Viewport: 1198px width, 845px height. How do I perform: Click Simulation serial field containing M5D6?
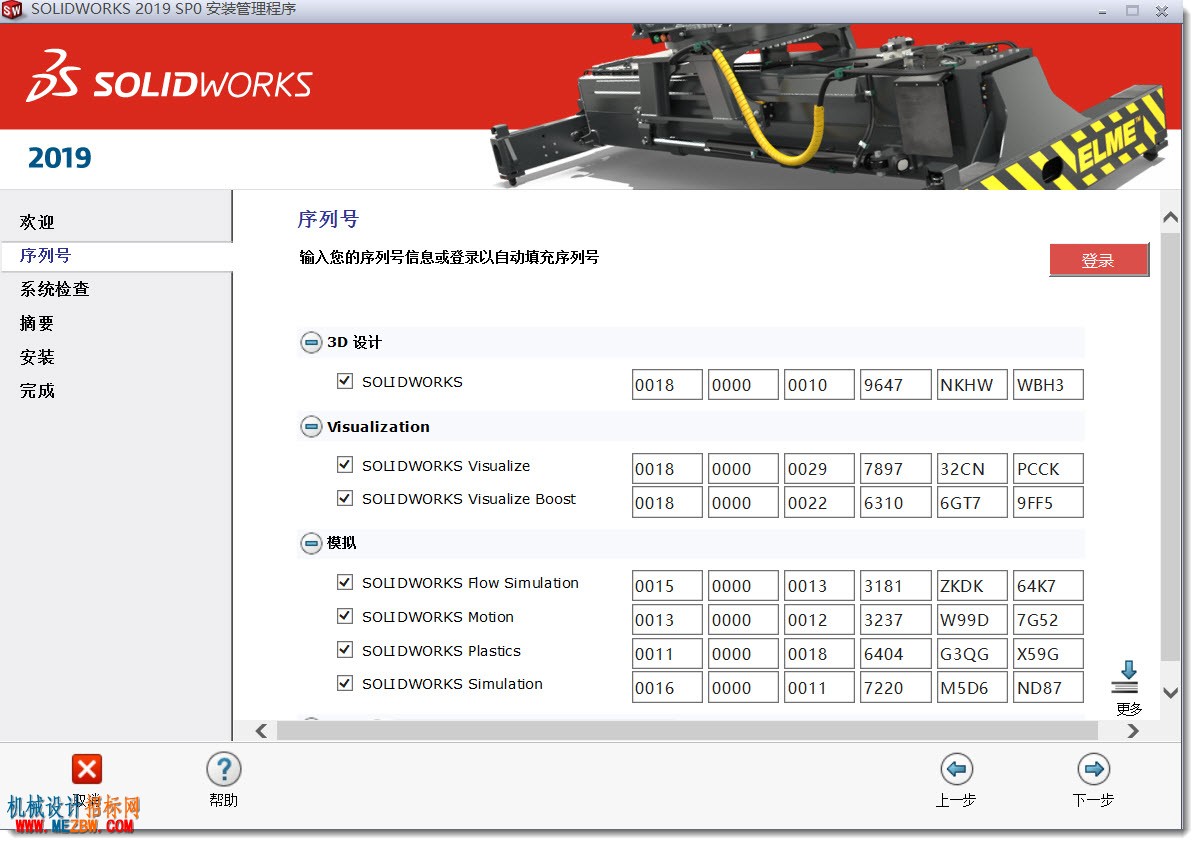pyautogui.click(x=972, y=688)
